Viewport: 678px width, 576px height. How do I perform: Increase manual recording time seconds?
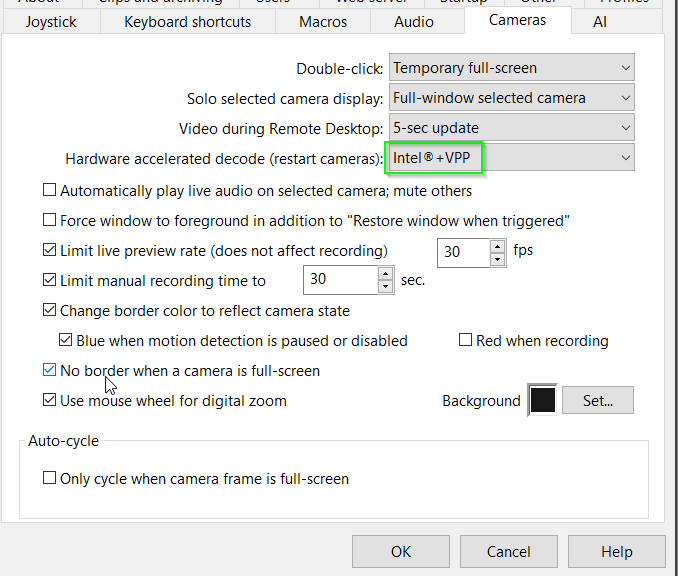(x=386, y=274)
